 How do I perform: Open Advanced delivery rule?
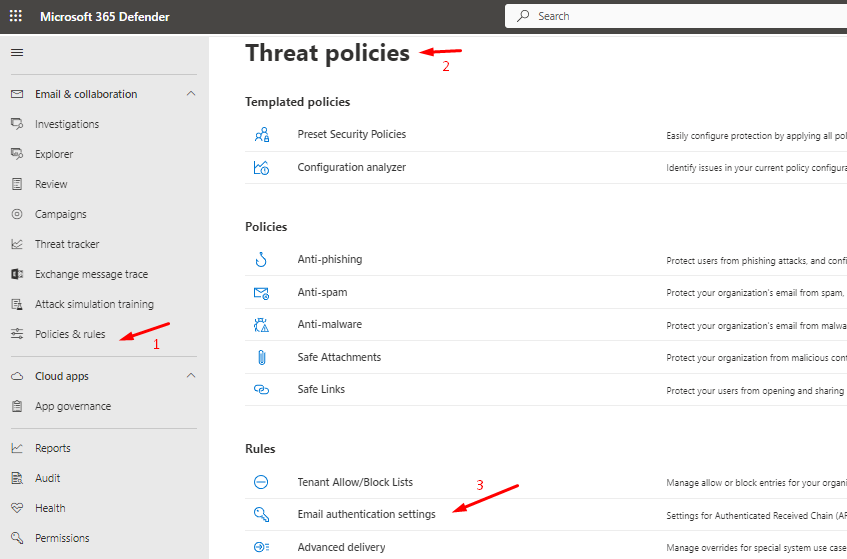341,547
